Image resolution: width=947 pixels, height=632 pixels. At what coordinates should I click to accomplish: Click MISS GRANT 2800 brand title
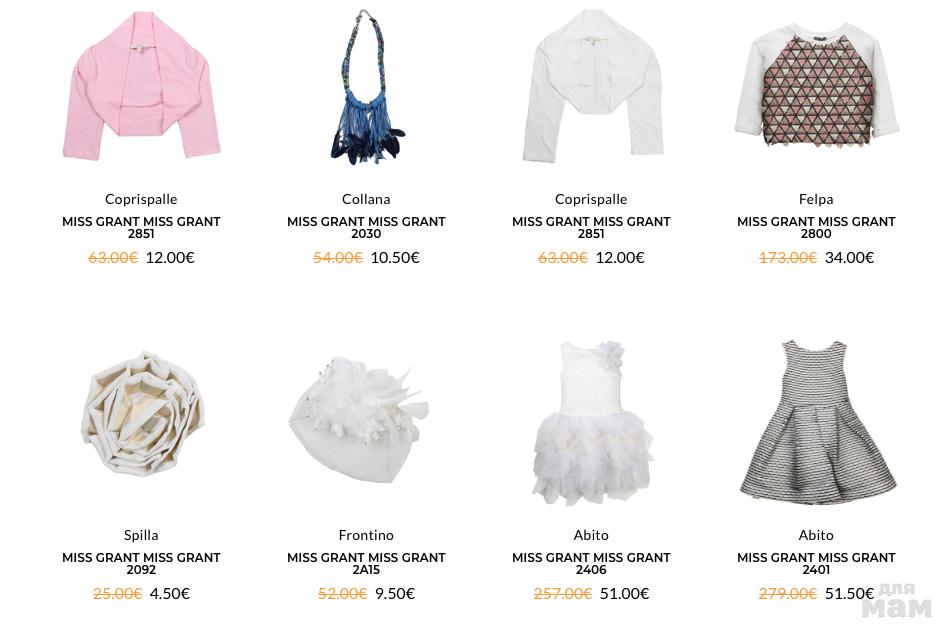coord(816,227)
